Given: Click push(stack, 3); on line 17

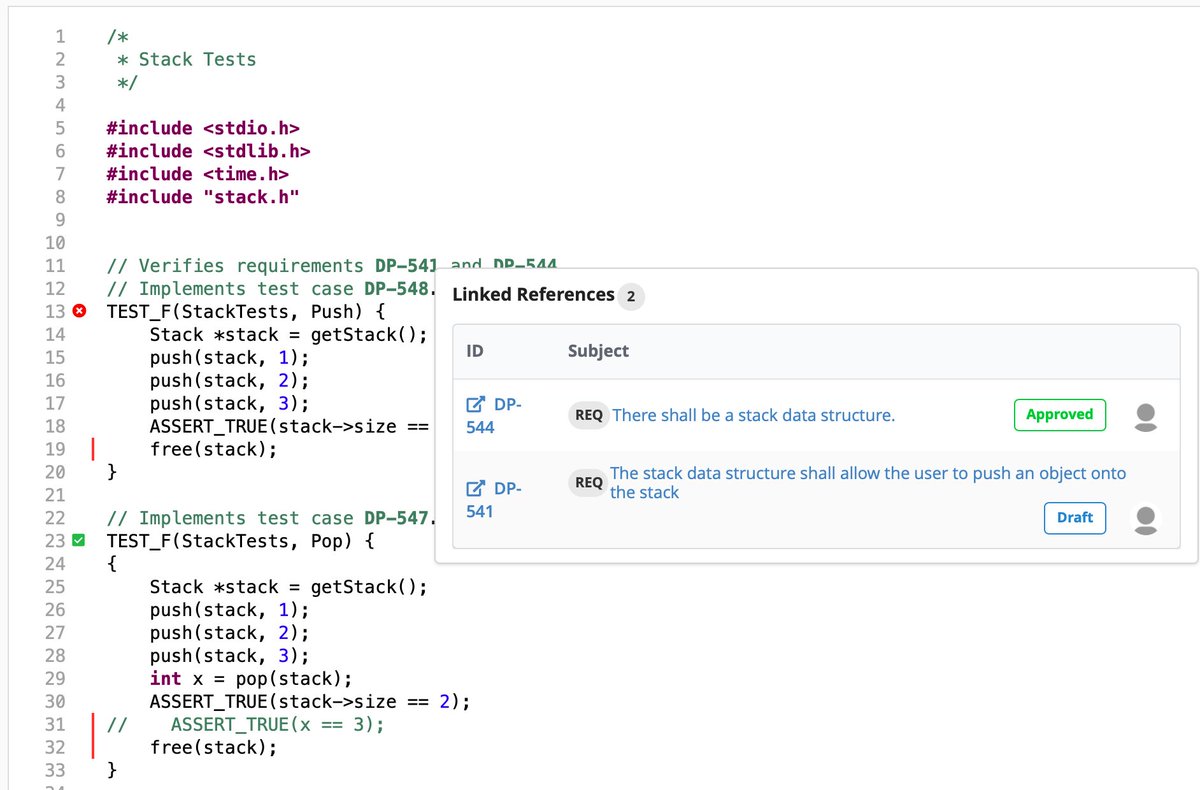Looking at the screenshot, I should coord(230,404).
